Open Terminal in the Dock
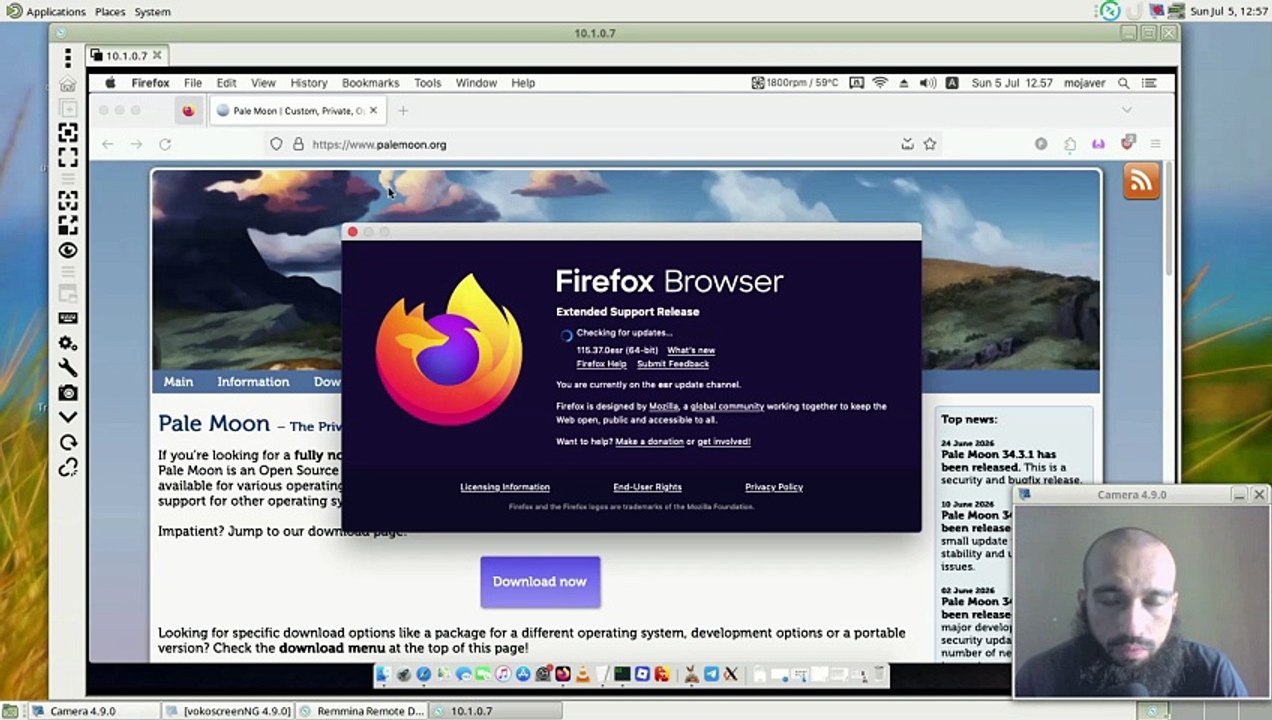 coord(622,675)
